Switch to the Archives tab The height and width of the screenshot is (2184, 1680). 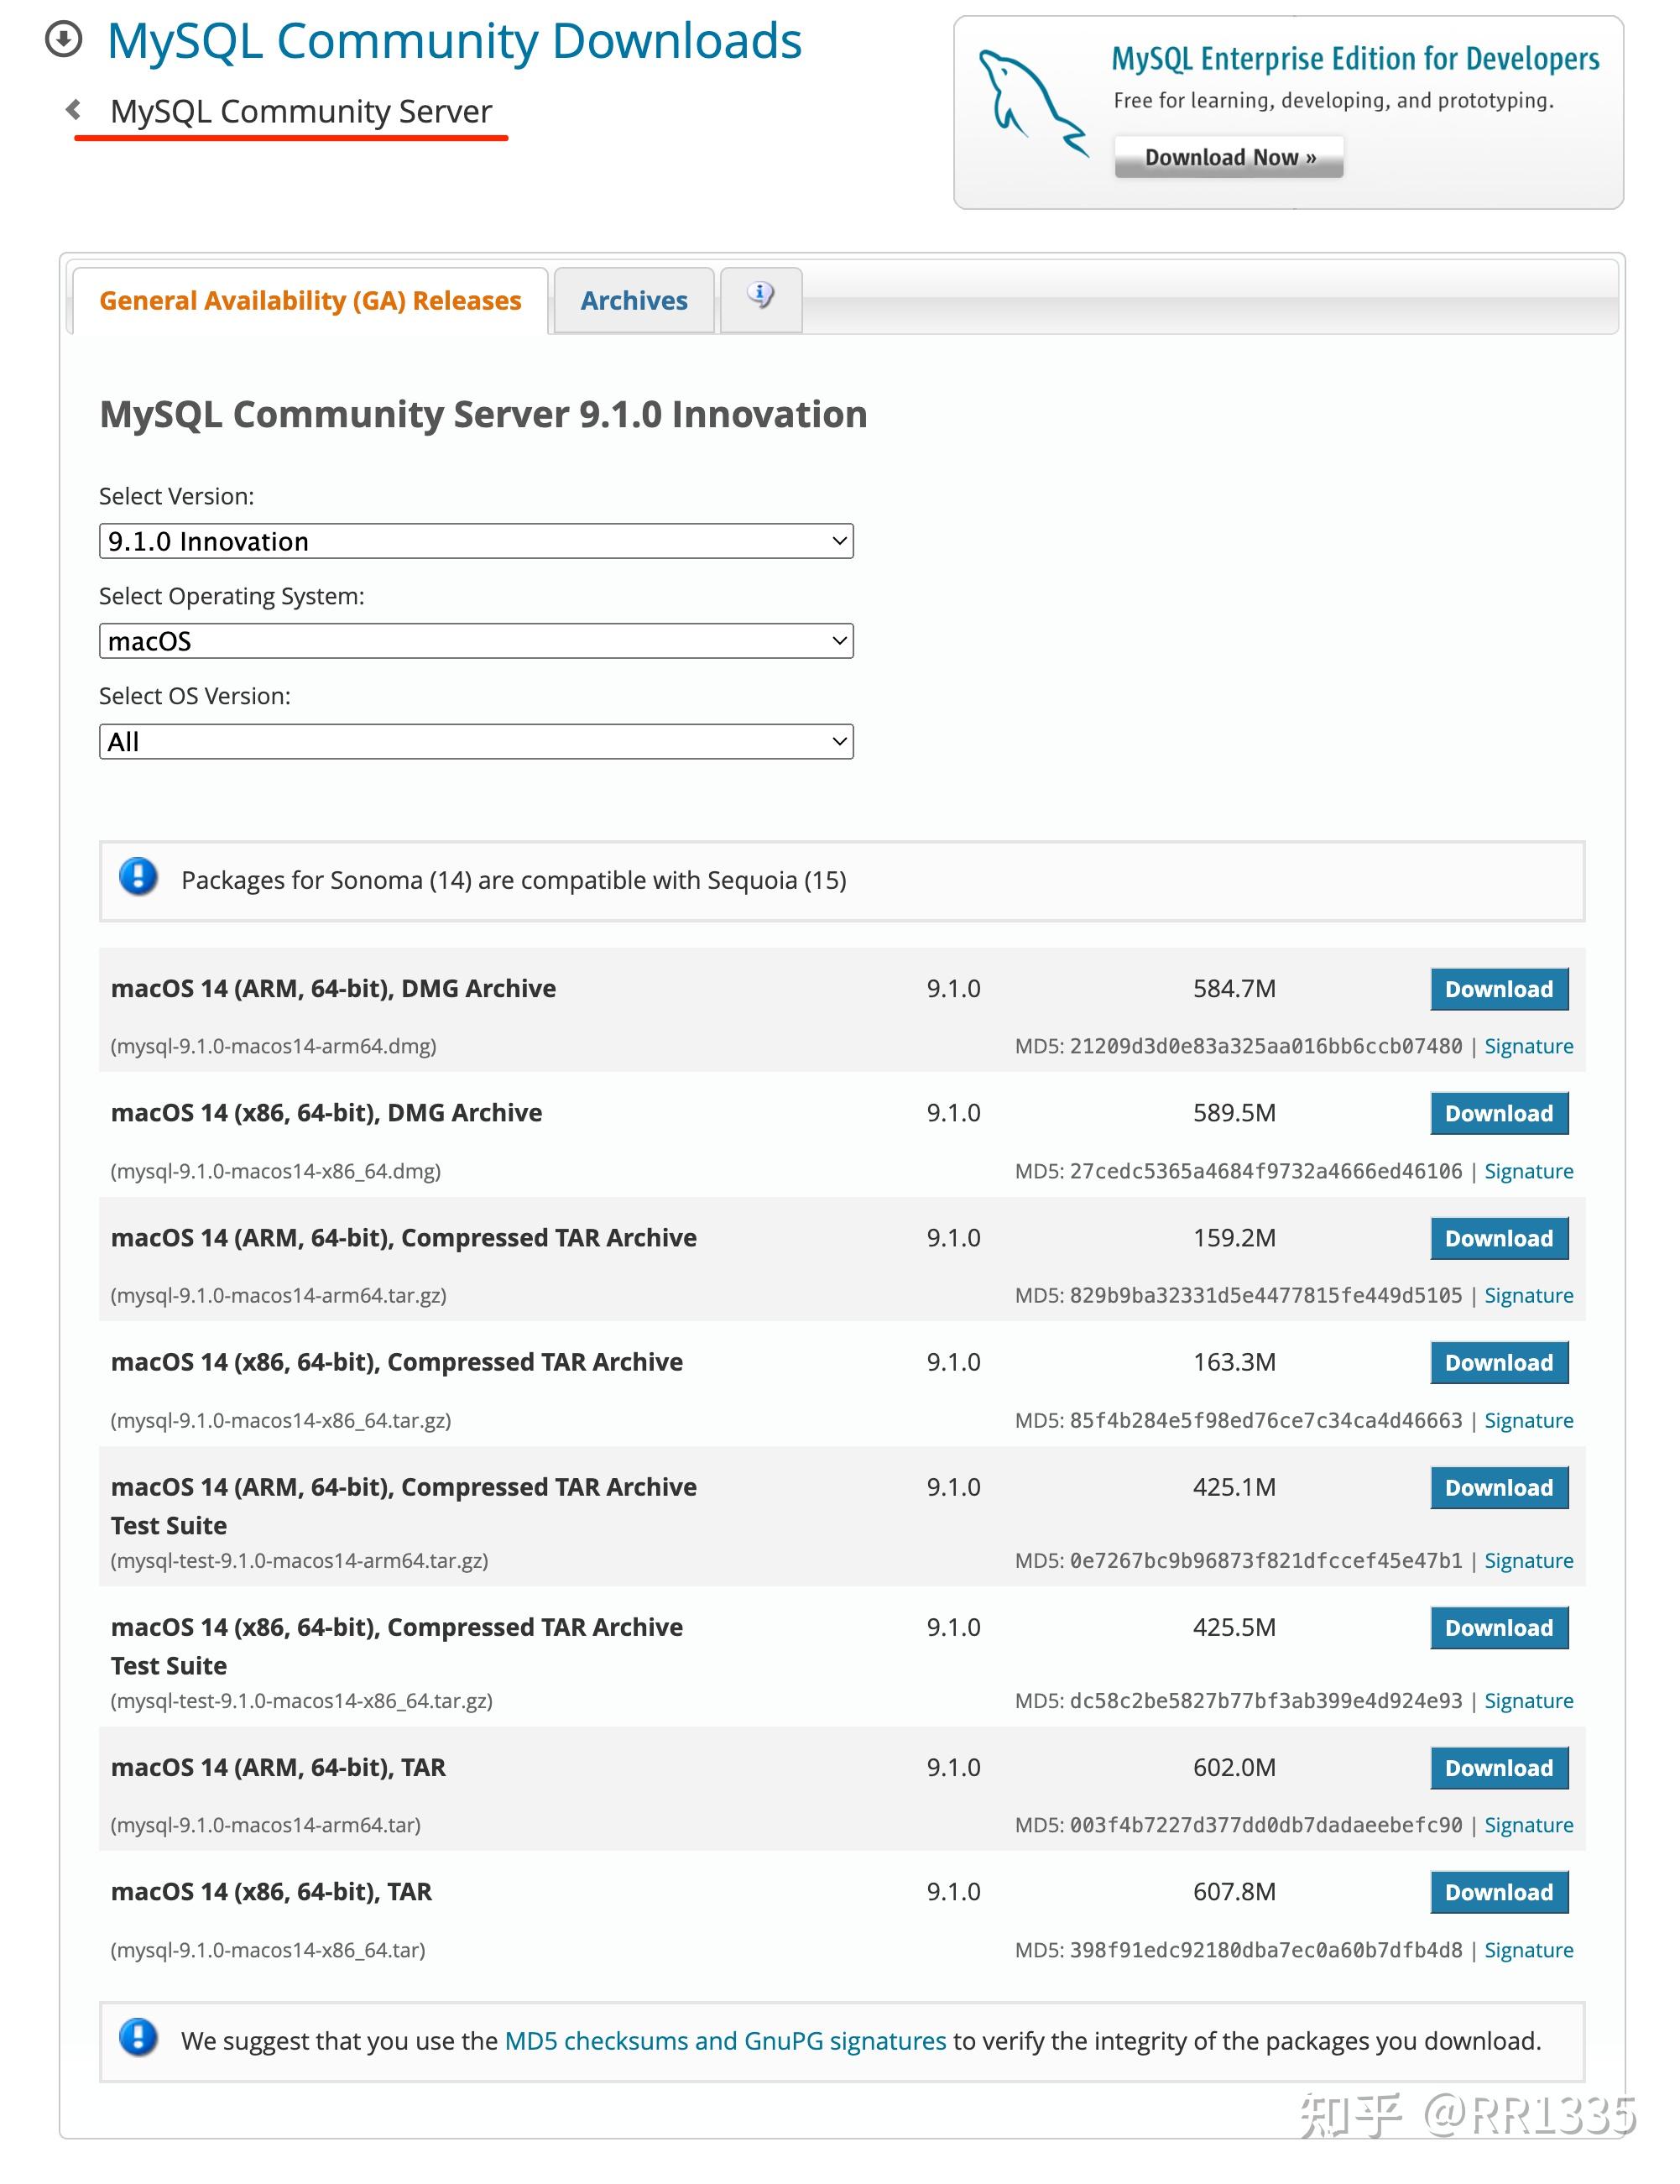click(634, 301)
